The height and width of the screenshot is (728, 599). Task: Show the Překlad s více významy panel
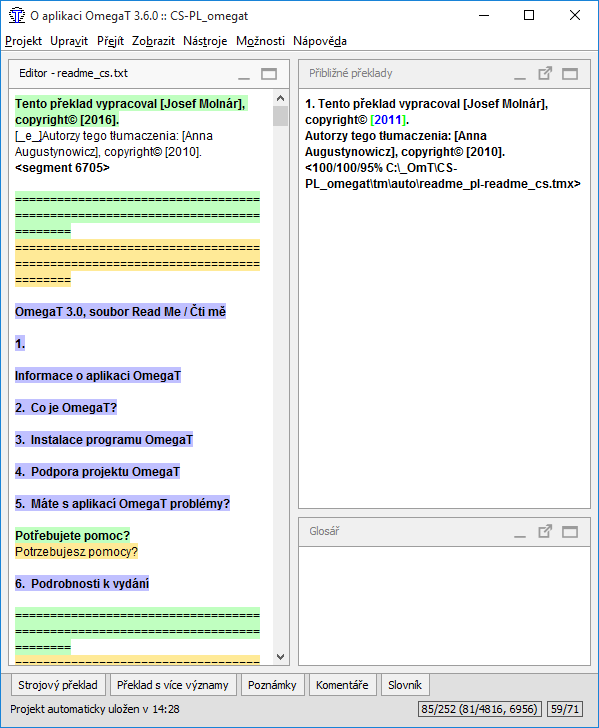[x=173, y=685]
